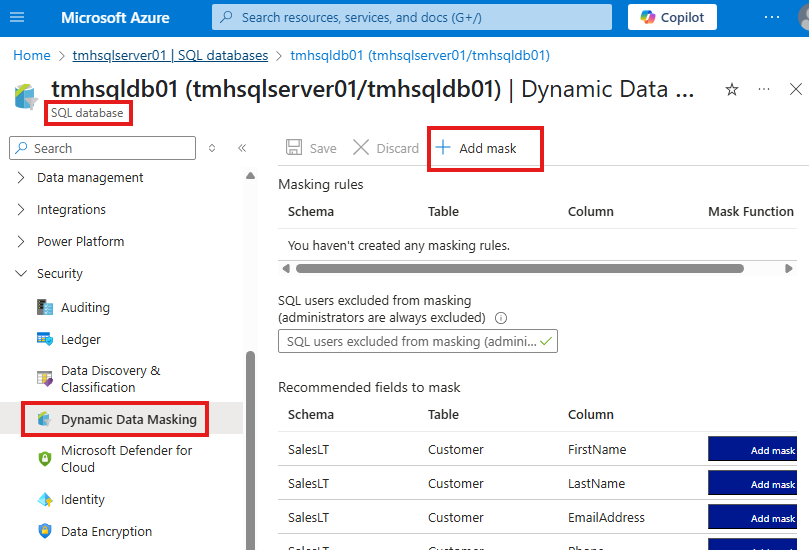This screenshot has height=550, width=809.
Task: Click the Defender for Cloud shield icon
Action: 45,459
